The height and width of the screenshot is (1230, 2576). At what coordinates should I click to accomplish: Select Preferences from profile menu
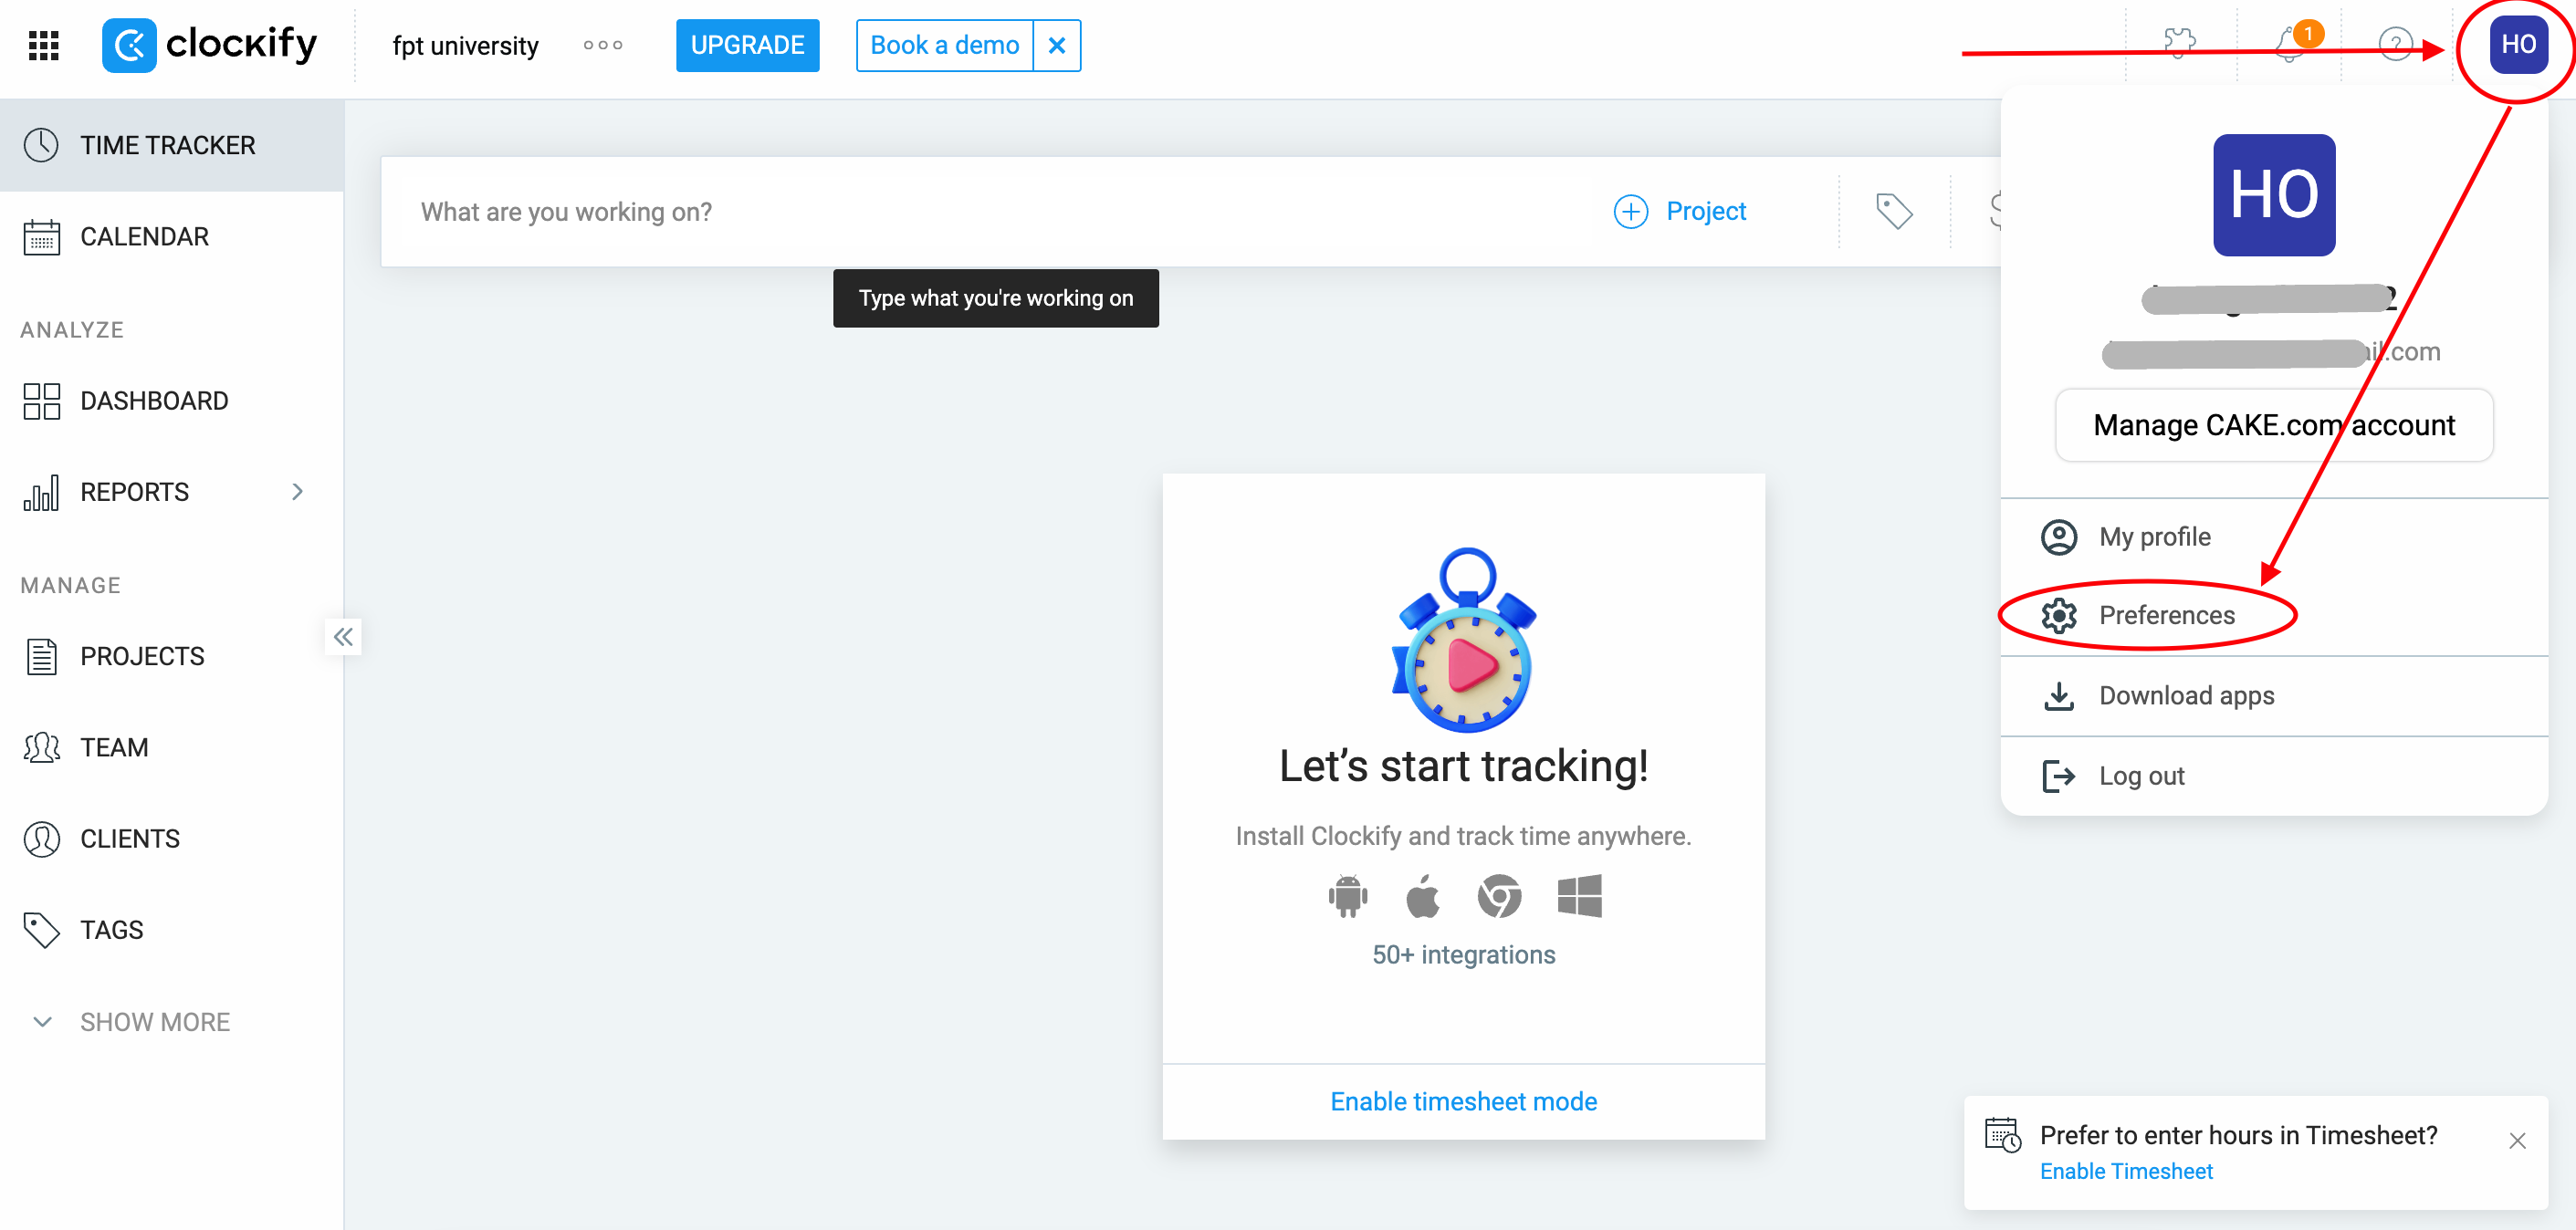[x=2166, y=615]
